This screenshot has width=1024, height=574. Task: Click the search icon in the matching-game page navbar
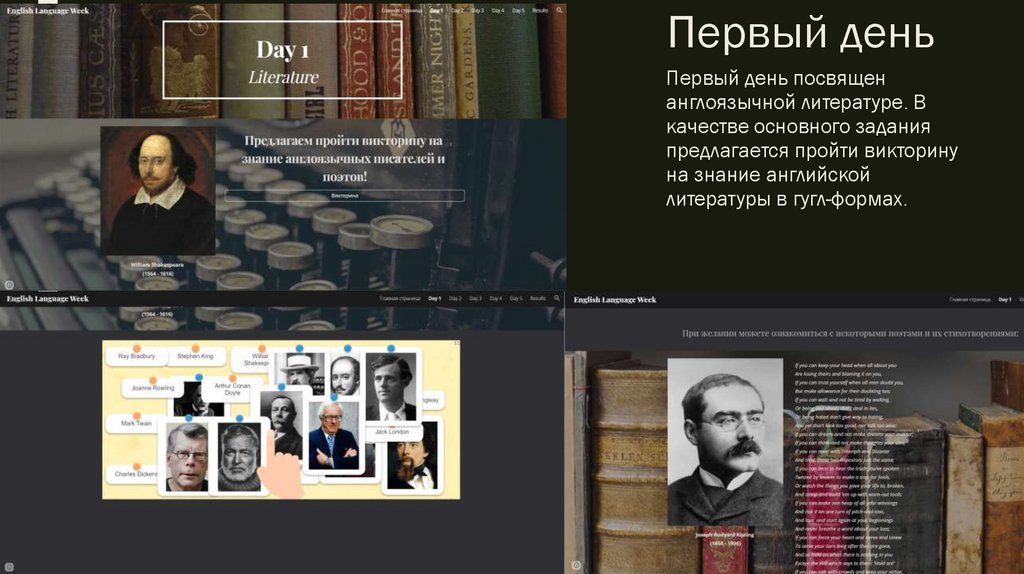point(557,298)
